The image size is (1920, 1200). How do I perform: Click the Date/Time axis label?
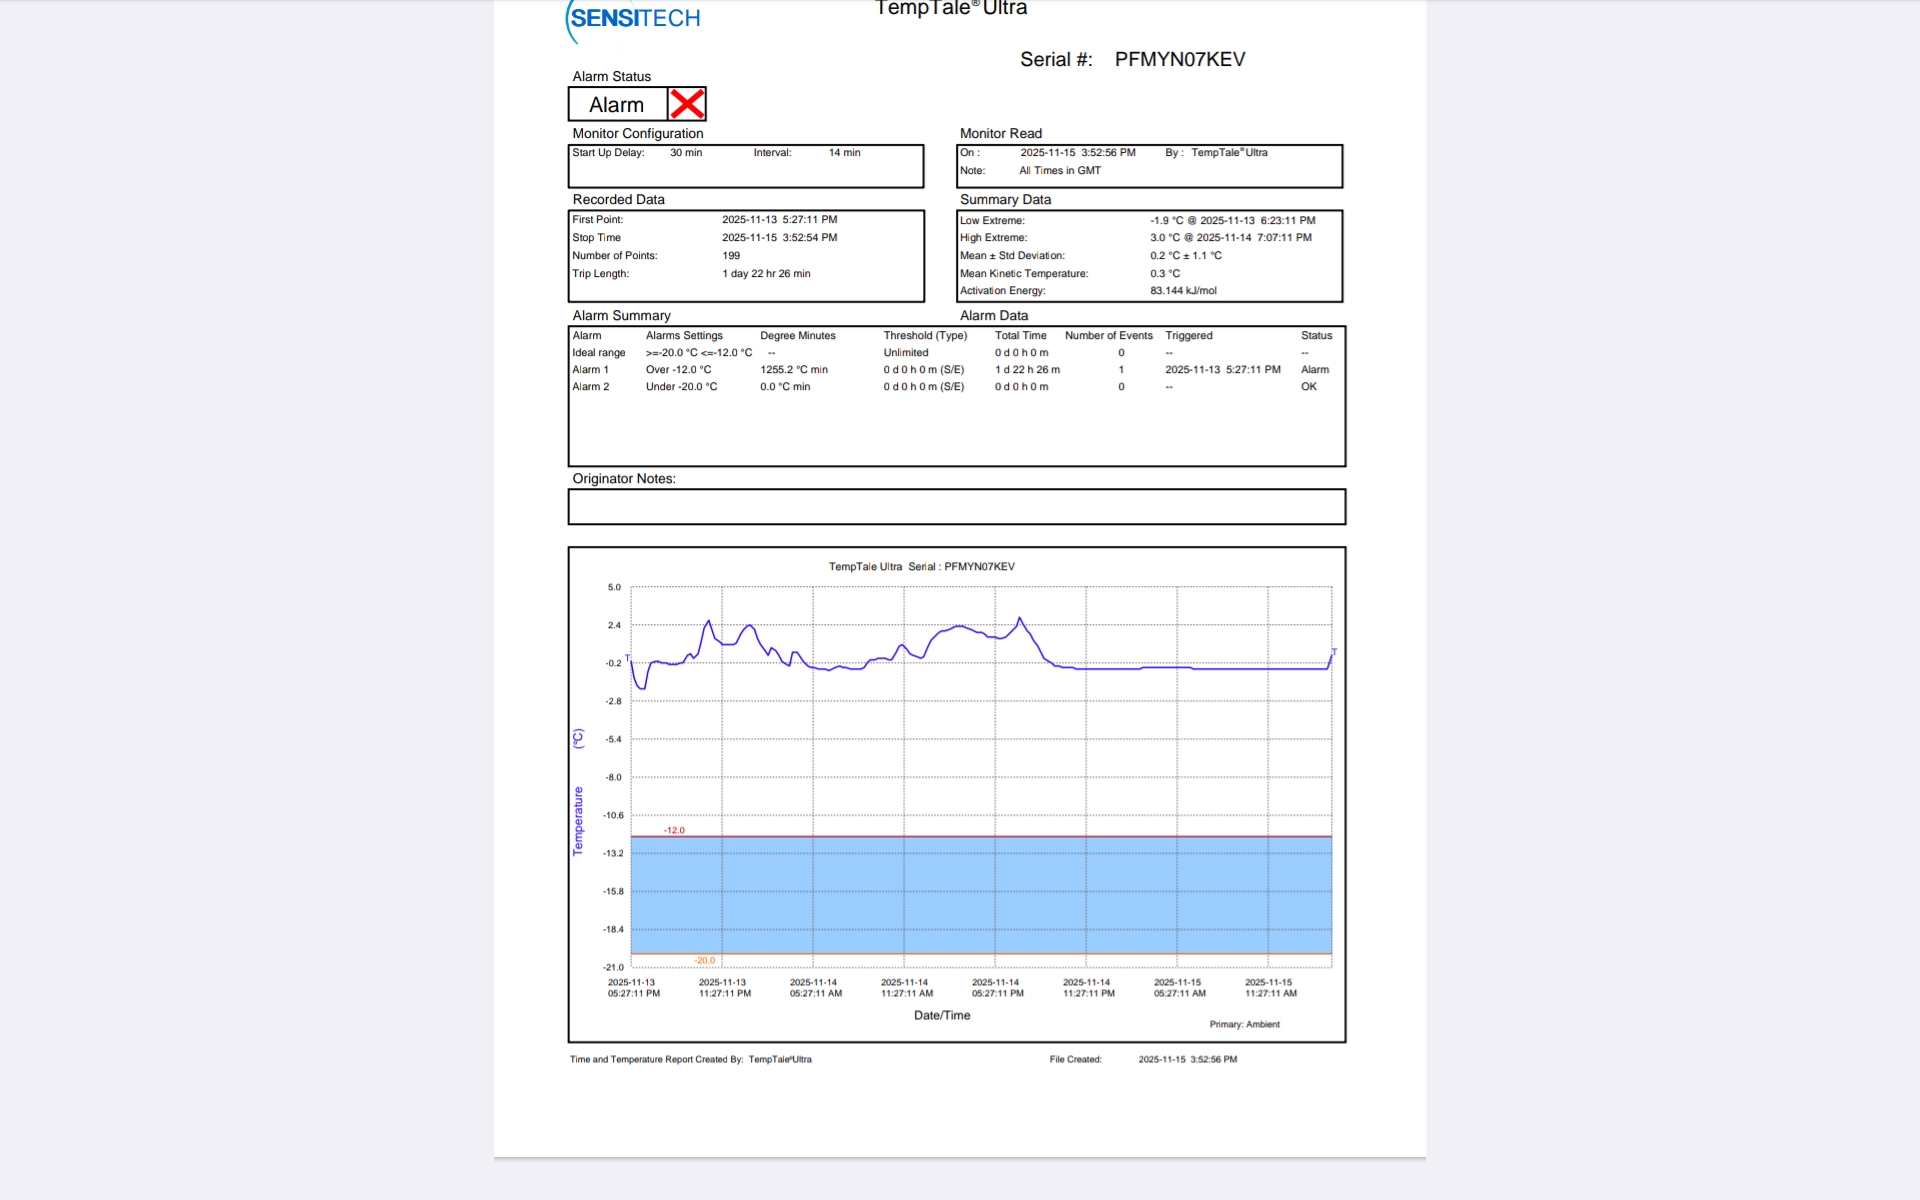(x=941, y=1015)
